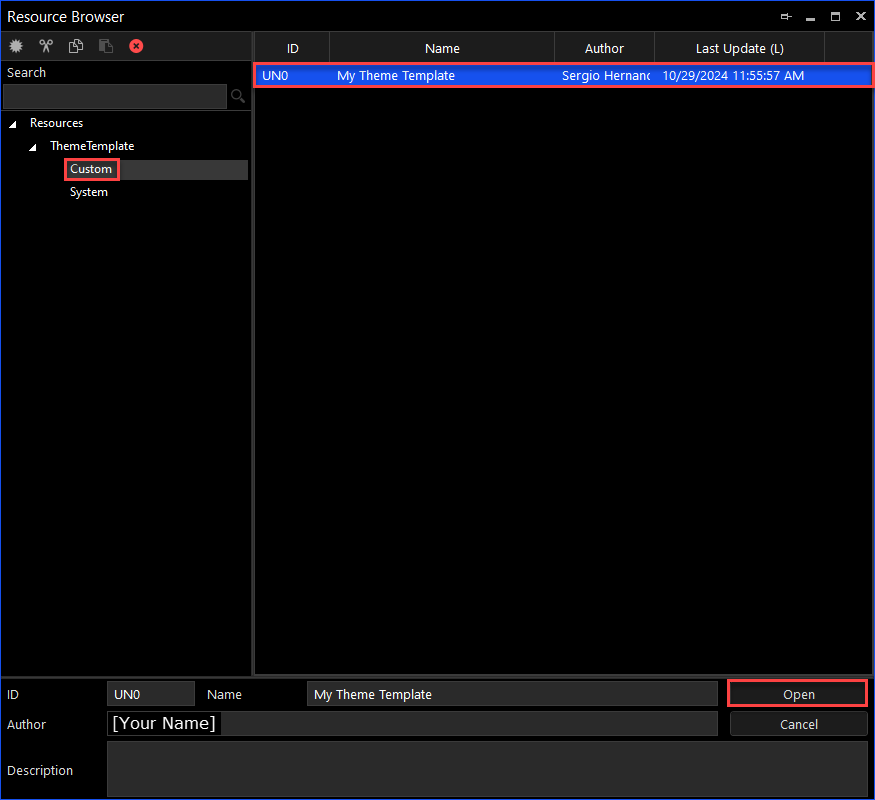The height and width of the screenshot is (800, 875).
Task: Select the System folder
Action: (89, 192)
